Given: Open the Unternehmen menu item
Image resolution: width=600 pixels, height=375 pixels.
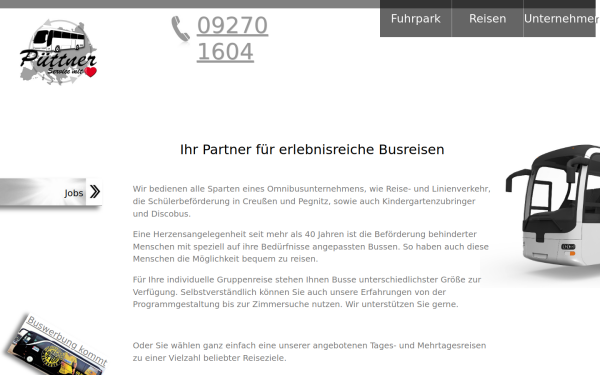Looking at the screenshot, I should pyautogui.click(x=559, y=19).
